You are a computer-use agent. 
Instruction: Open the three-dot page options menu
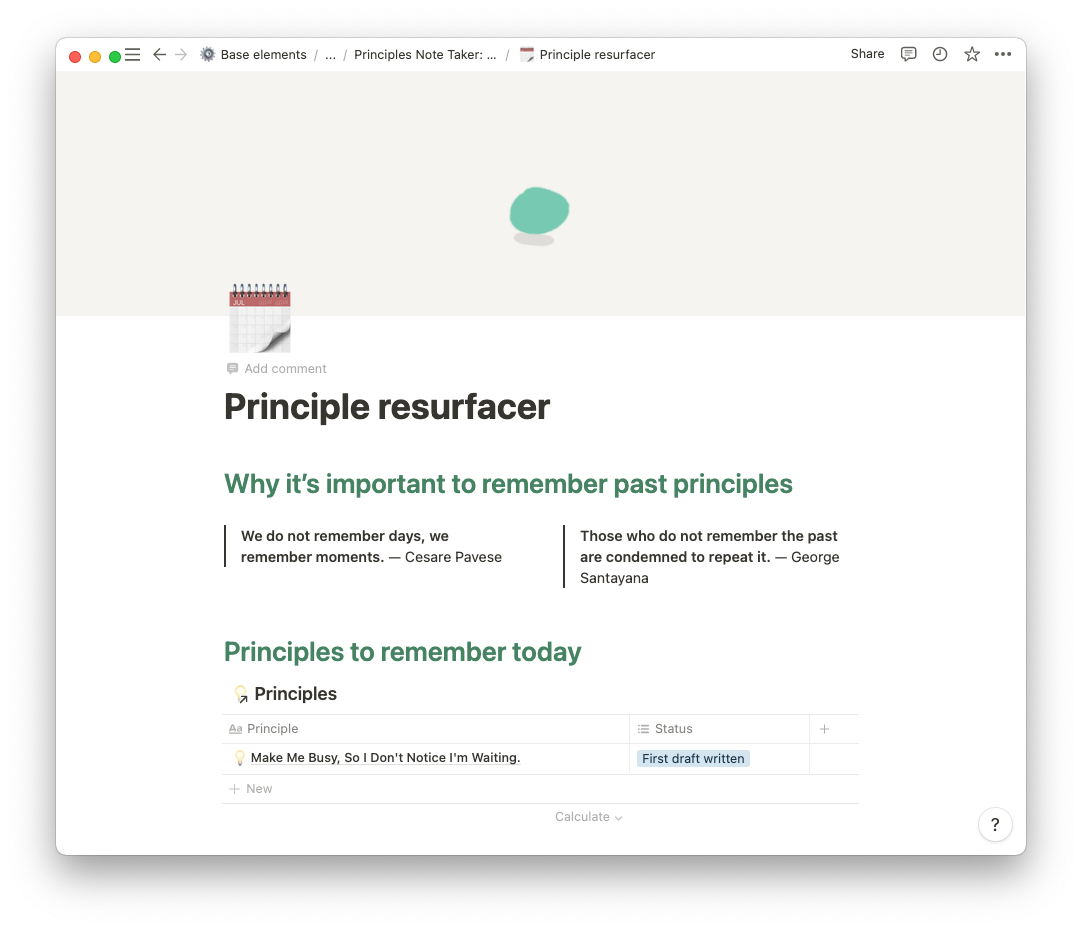pos(1003,55)
